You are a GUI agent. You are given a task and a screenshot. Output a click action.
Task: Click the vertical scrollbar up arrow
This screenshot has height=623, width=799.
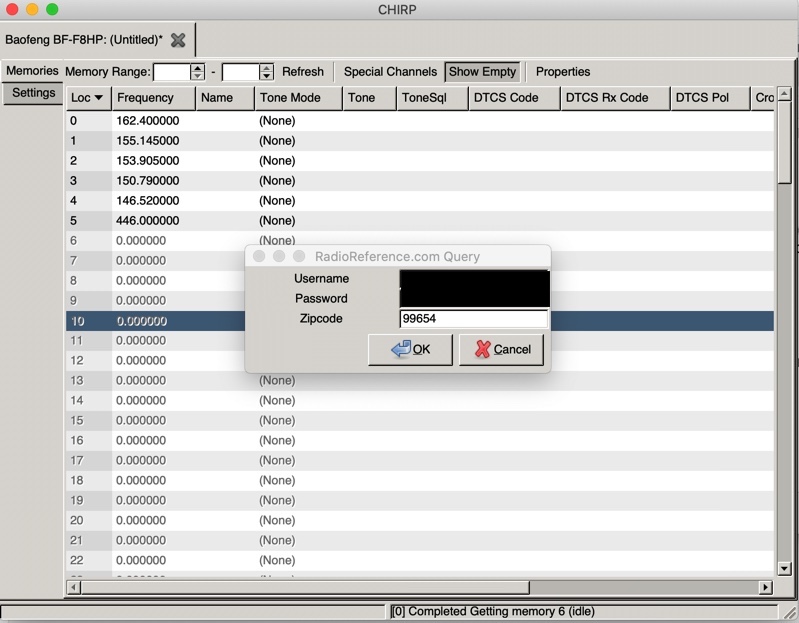(784, 93)
